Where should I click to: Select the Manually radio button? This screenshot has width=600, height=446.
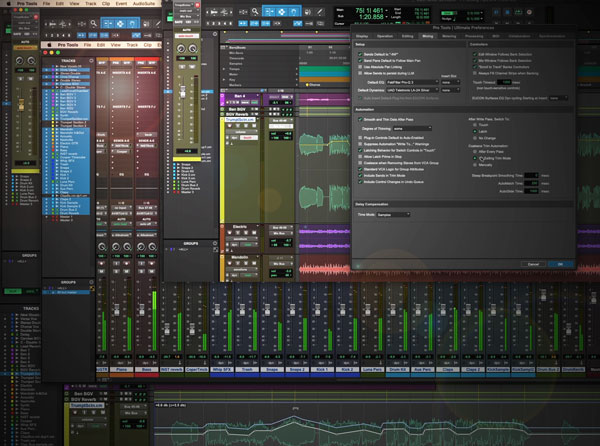[x=475, y=165]
